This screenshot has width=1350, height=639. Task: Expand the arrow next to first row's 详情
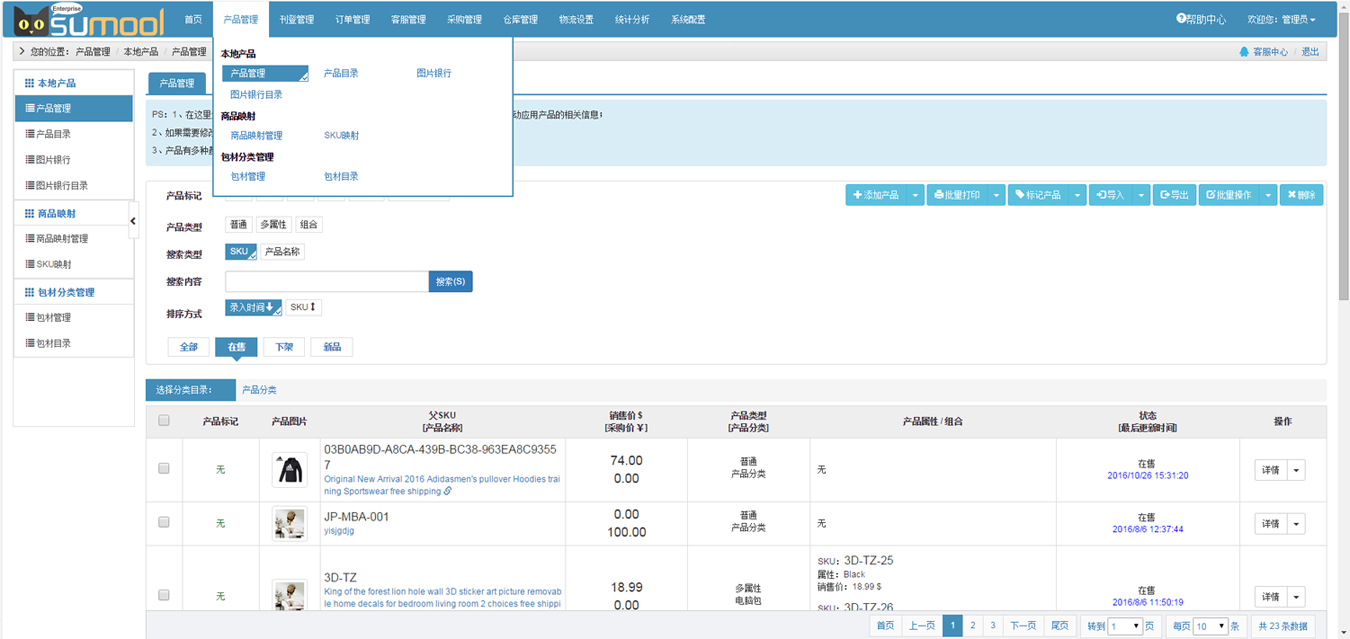[1296, 470]
